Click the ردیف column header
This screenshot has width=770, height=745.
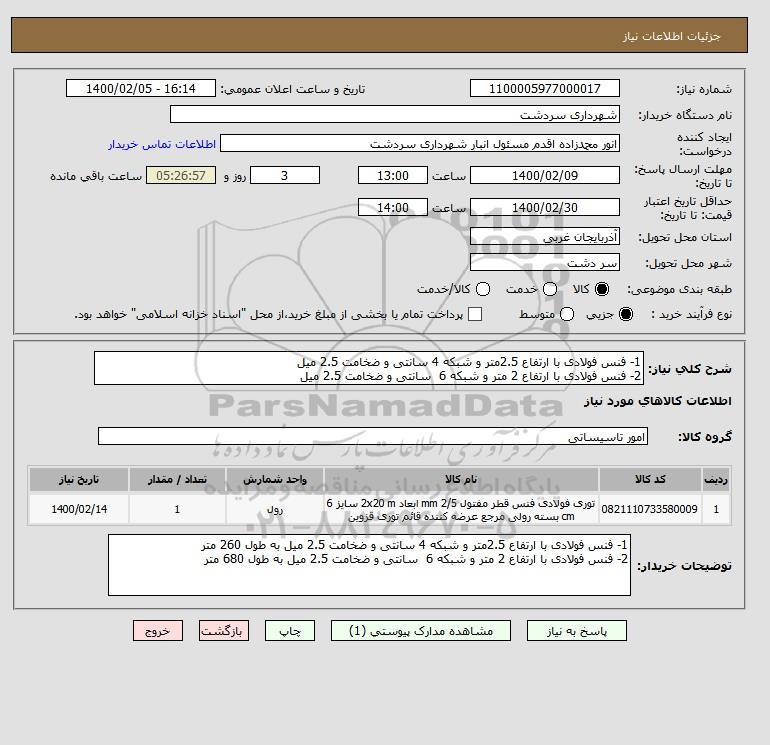pos(716,479)
